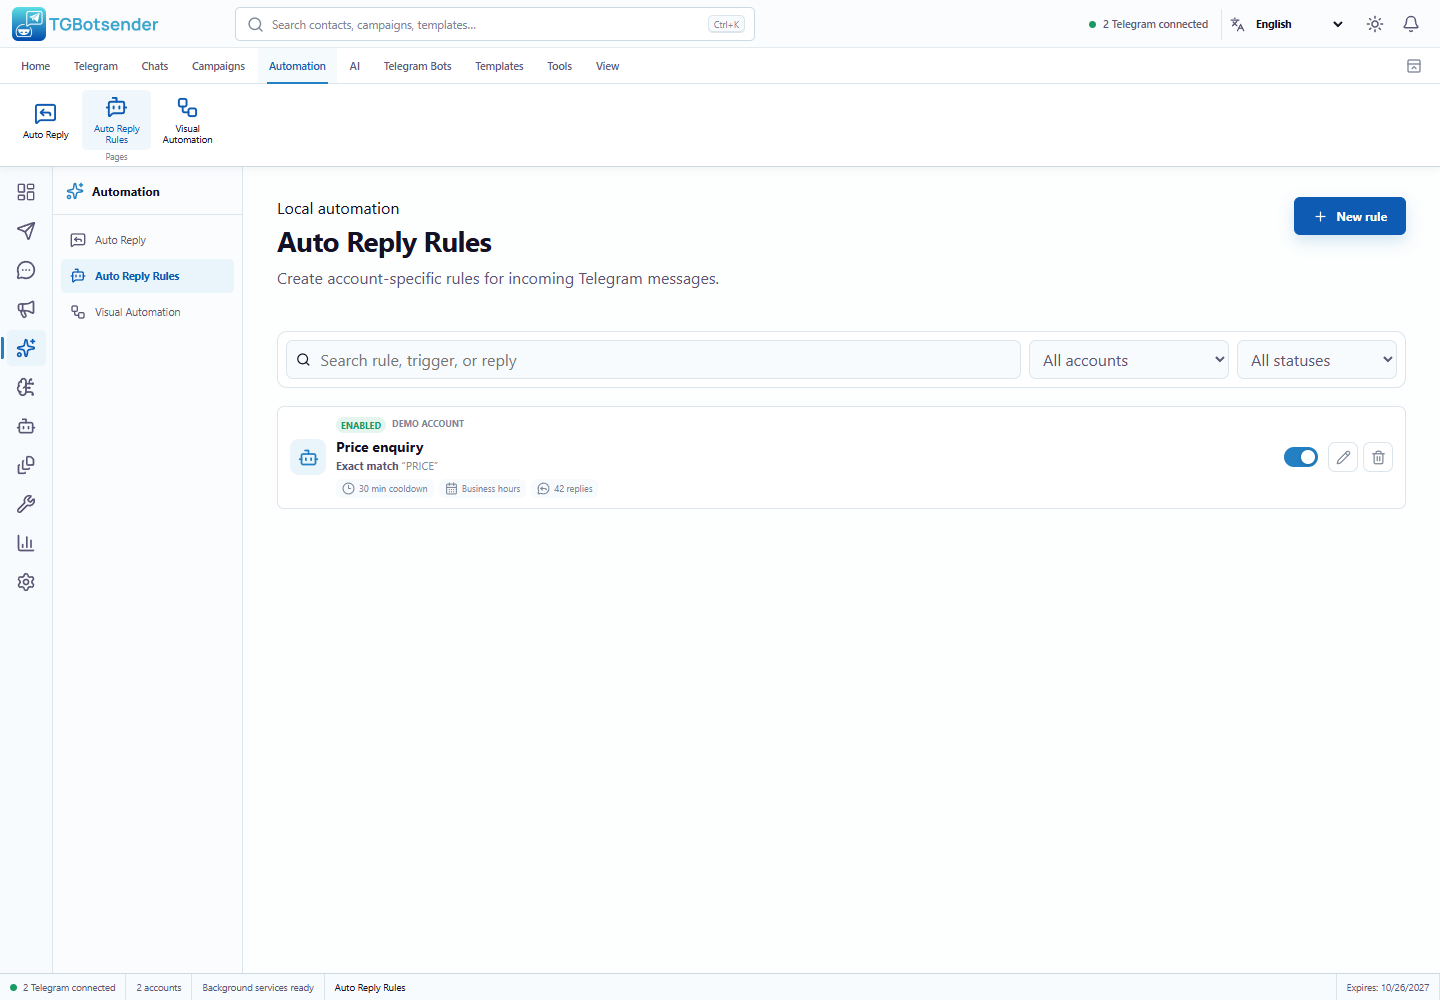Open Visual Automation in Automation side panel

click(147, 312)
